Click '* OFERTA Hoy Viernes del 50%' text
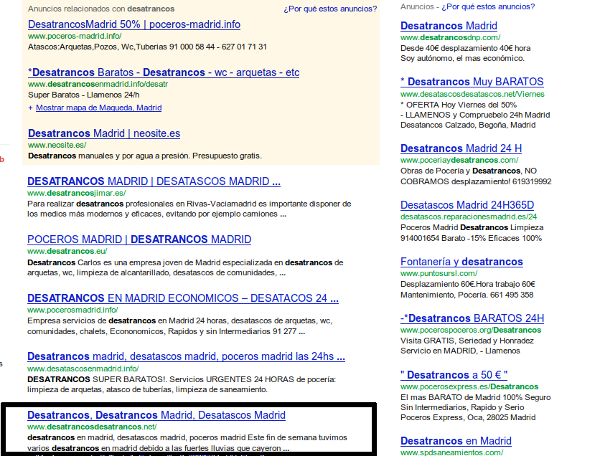 pyautogui.click(x=458, y=105)
